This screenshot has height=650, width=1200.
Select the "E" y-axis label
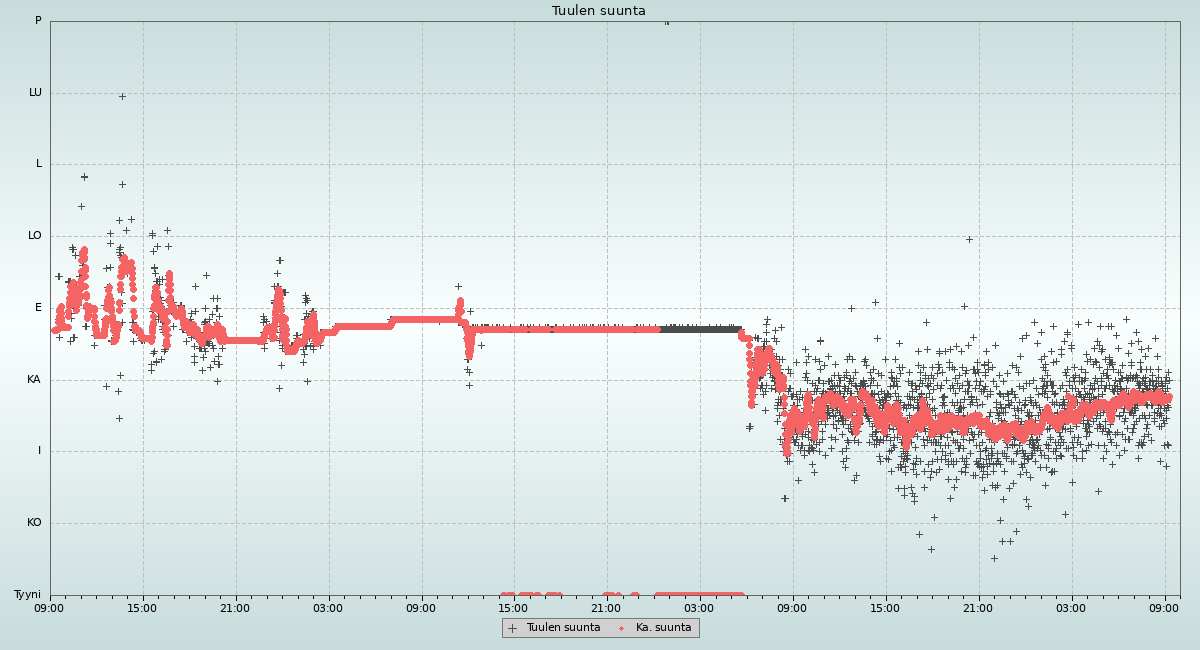pos(39,308)
